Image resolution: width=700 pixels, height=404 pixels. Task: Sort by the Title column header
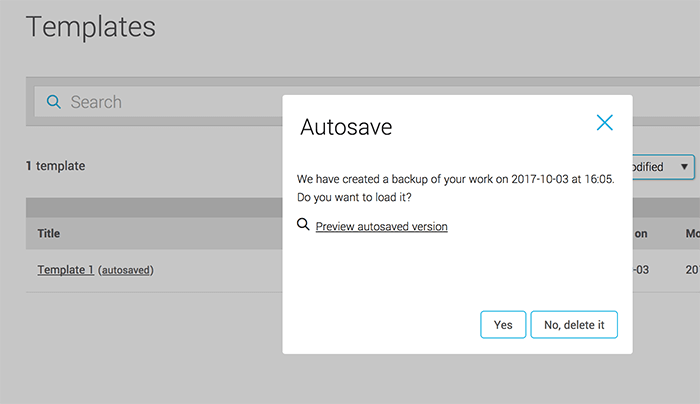pyautogui.click(x=49, y=234)
